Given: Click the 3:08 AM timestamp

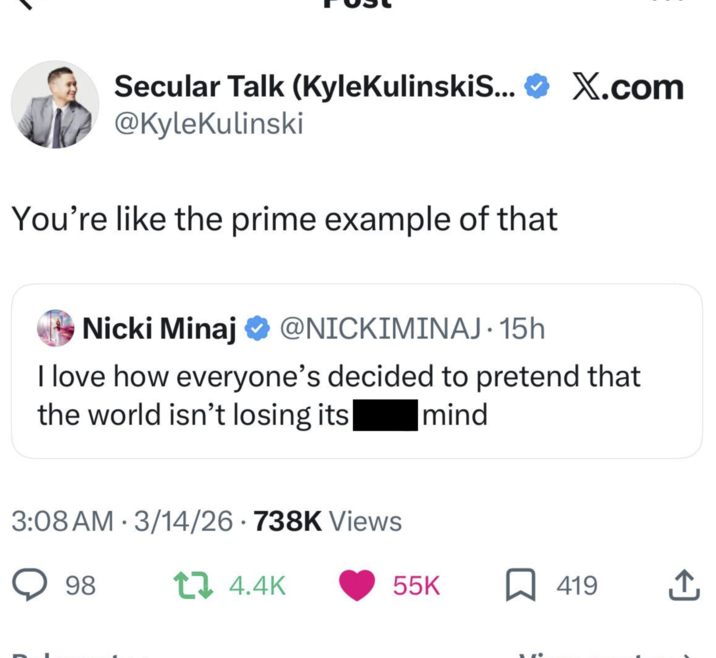Looking at the screenshot, I should 62,521.
